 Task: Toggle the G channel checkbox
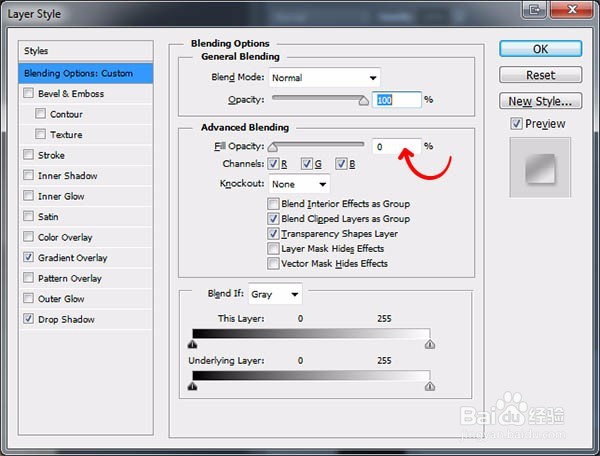(307, 164)
